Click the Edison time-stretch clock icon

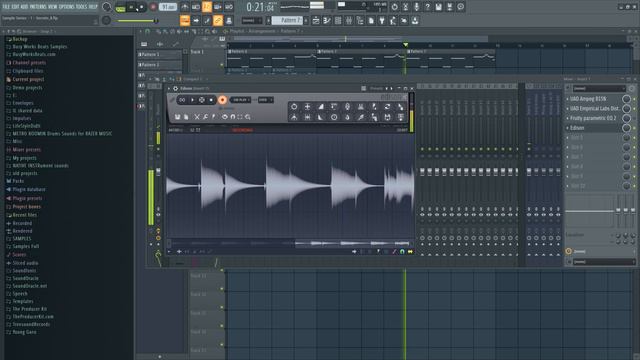334,117
